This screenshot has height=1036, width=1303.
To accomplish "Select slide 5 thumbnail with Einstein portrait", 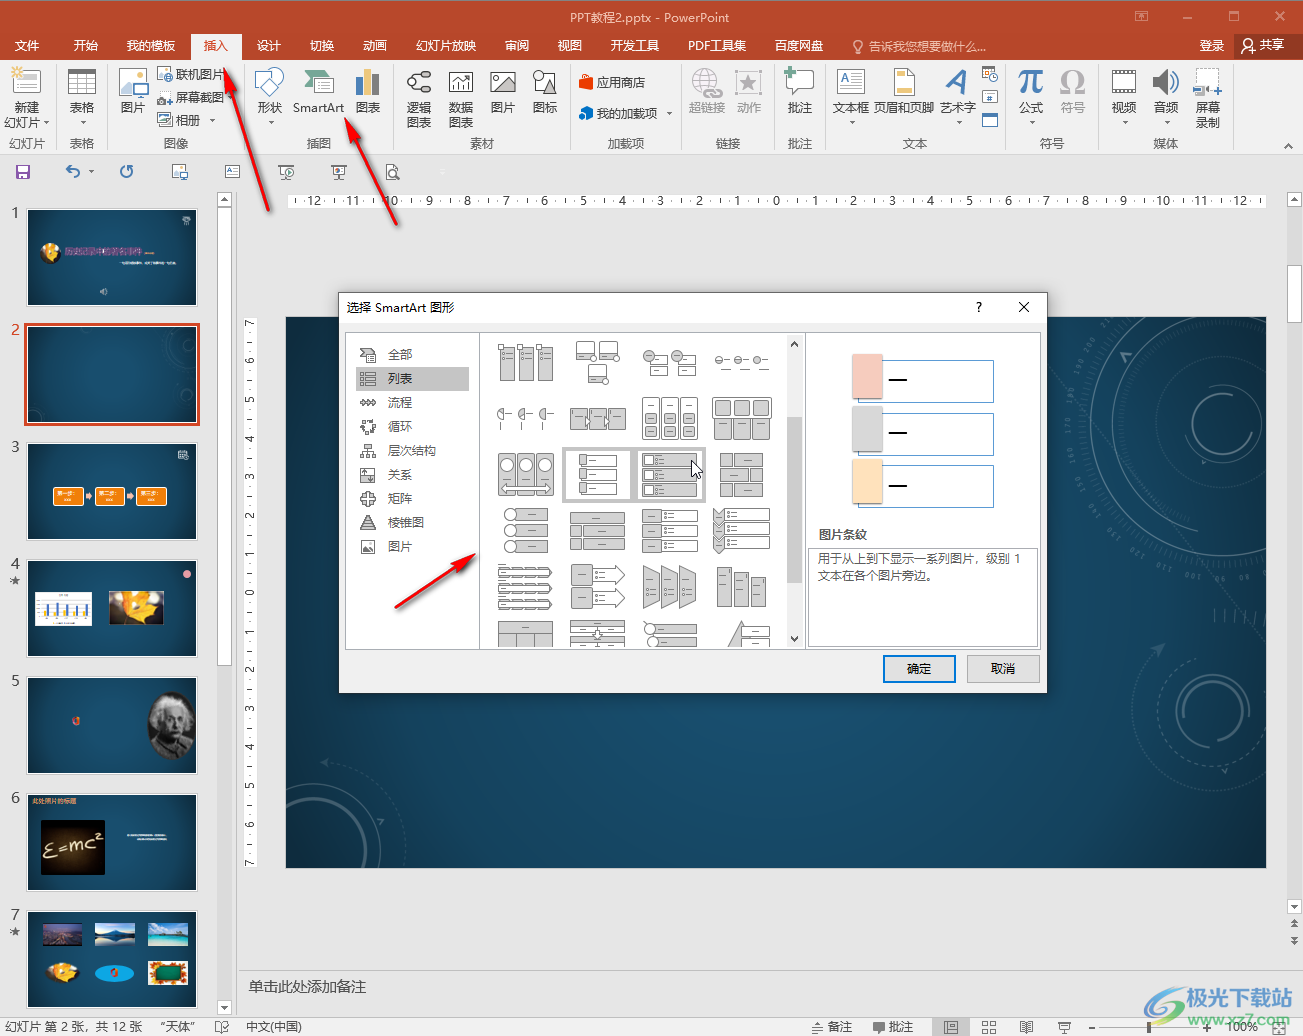I will tap(112, 725).
